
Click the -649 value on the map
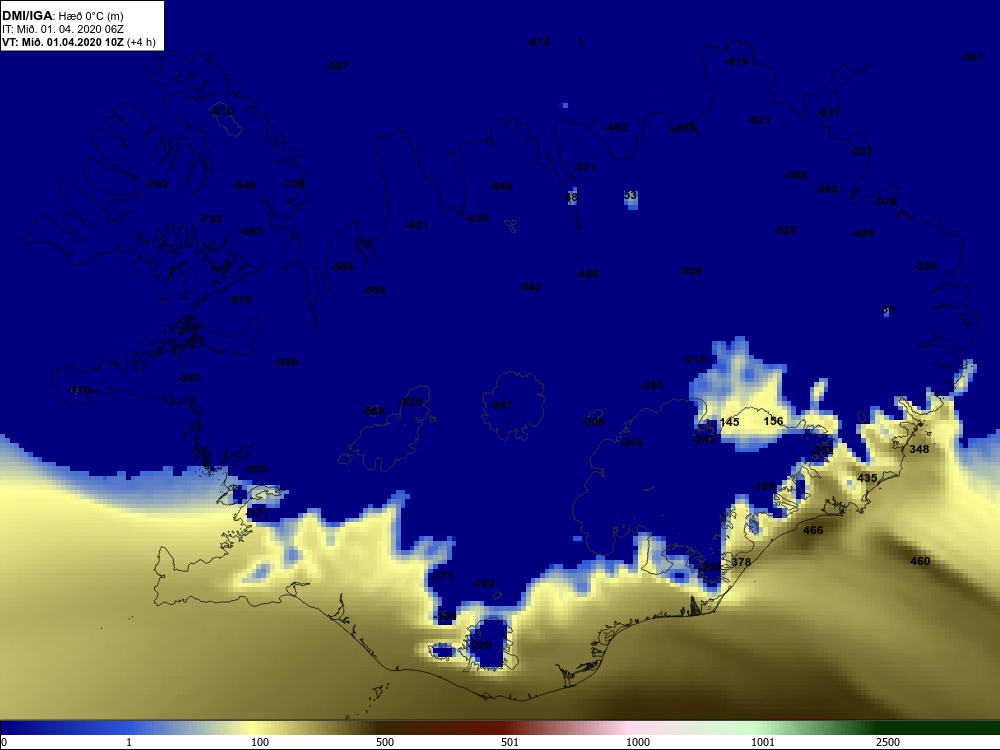tap(244, 185)
